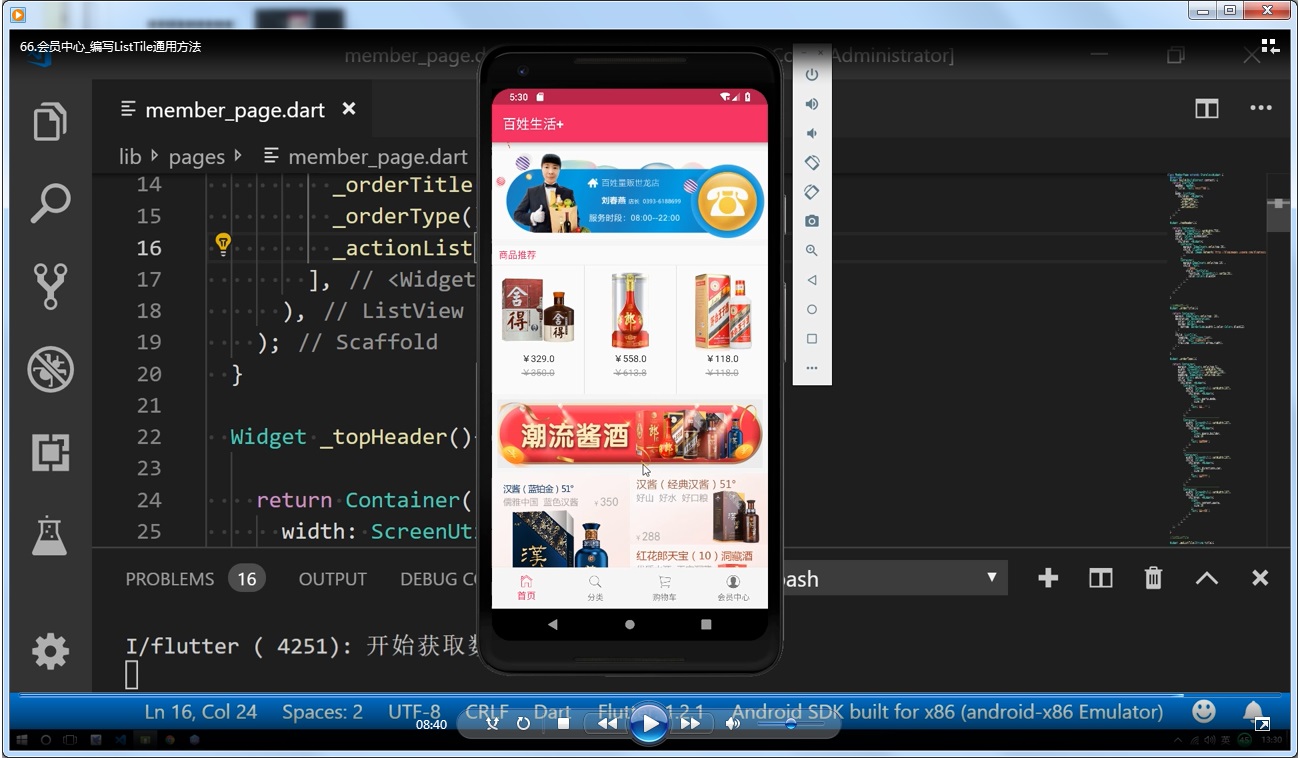Image resolution: width=1300 pixels, height=758 pixels.
Task: Open the VS Code Explorer files icon
Action: pyautogui.click(x=50, y=121)
